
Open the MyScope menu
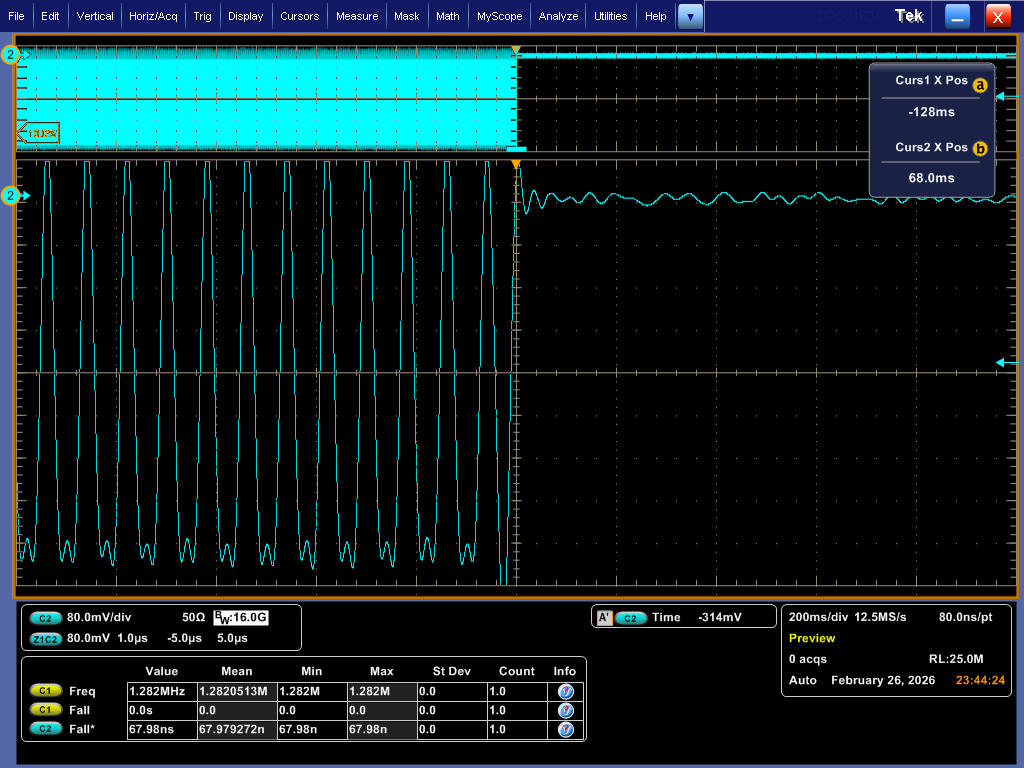coord(499,16)
